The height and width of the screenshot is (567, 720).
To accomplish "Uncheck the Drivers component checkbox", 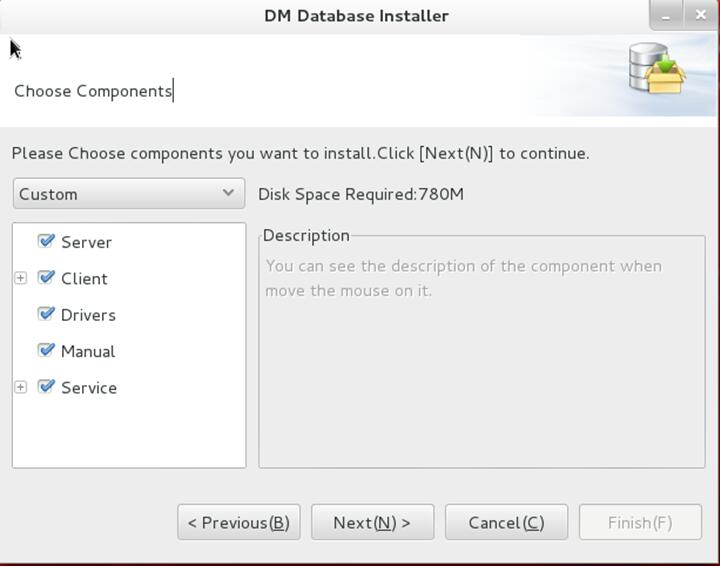I will point(46,314).
